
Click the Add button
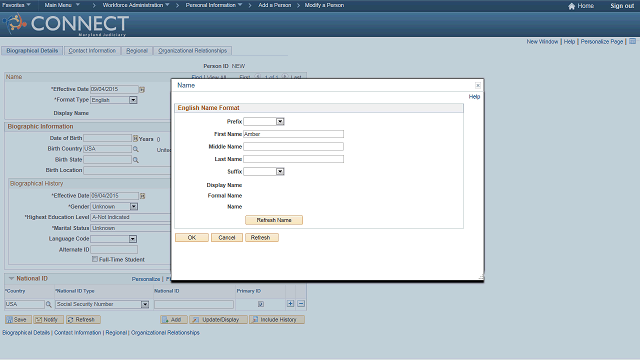point(174,320)
